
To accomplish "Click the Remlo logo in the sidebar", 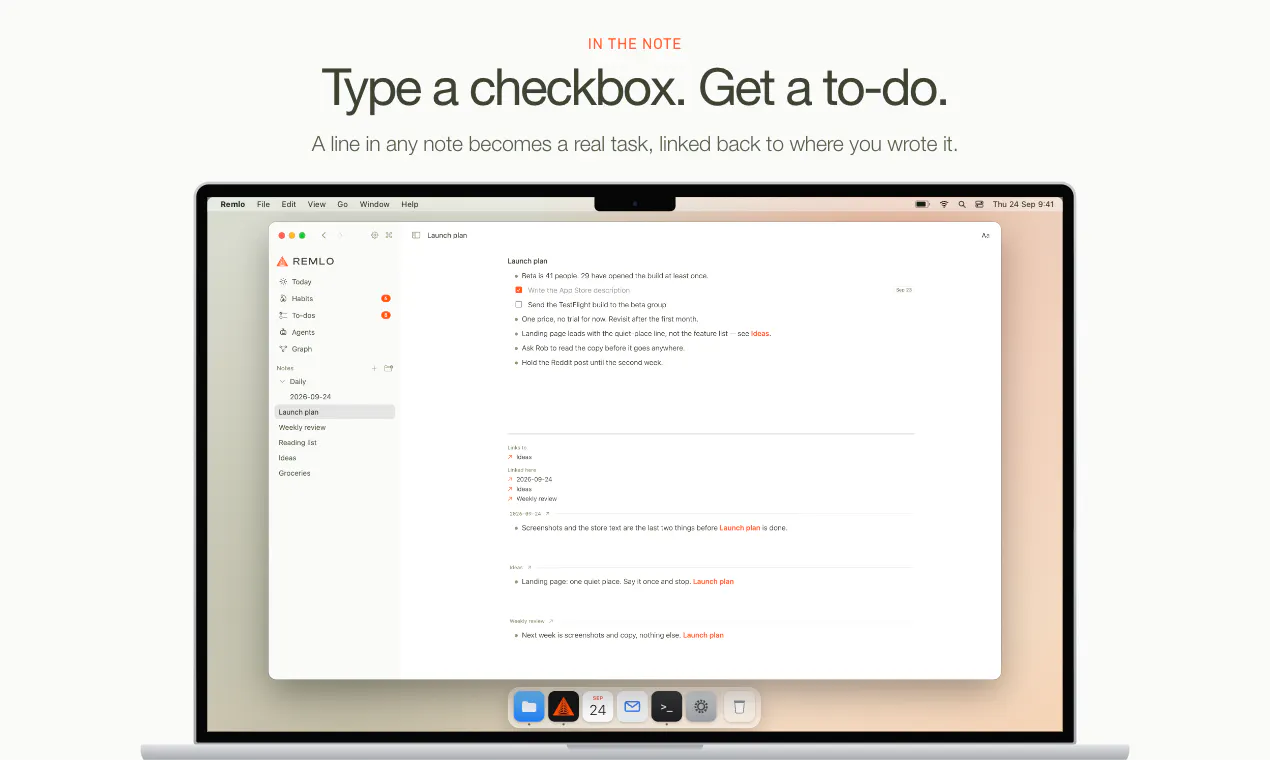I will click(305, 261).
